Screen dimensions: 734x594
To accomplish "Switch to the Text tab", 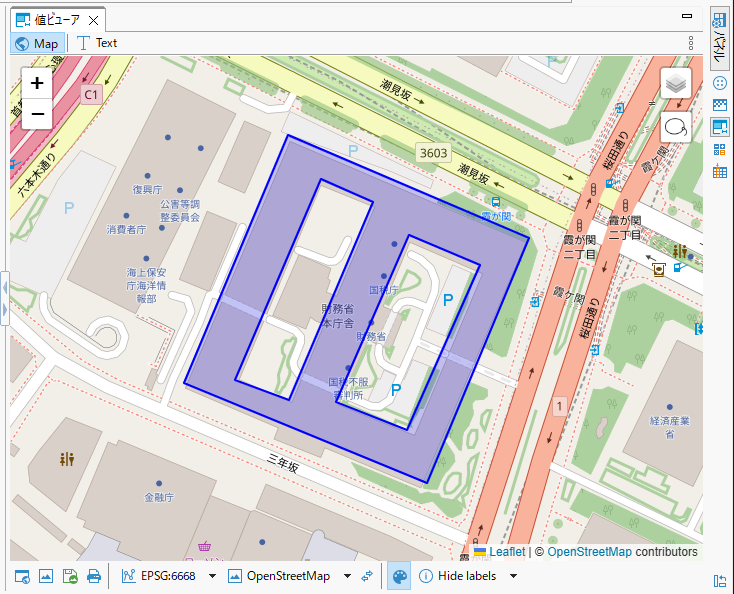I will [x=97, y=43].
